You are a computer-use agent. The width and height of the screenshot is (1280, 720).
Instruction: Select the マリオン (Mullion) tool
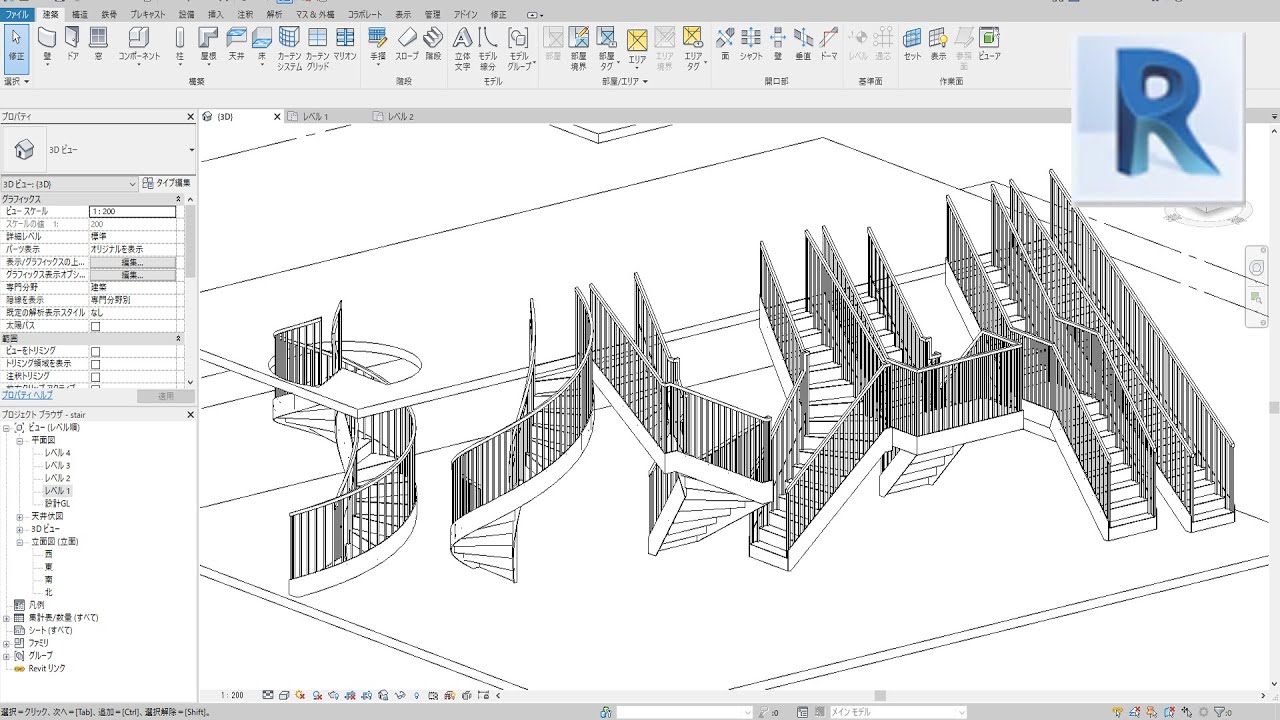[345, 45]
